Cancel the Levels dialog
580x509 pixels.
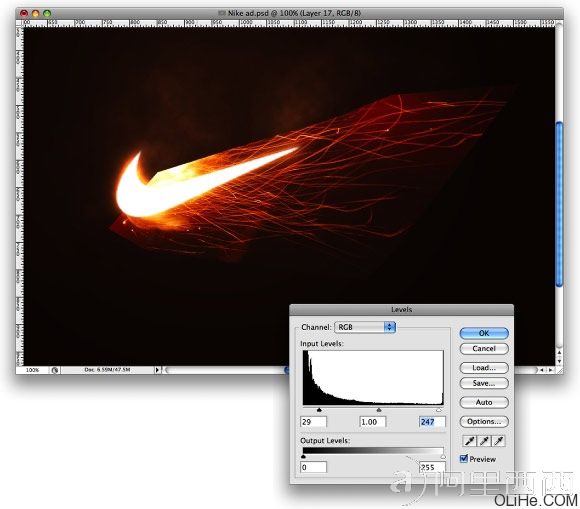coord(484,348)
